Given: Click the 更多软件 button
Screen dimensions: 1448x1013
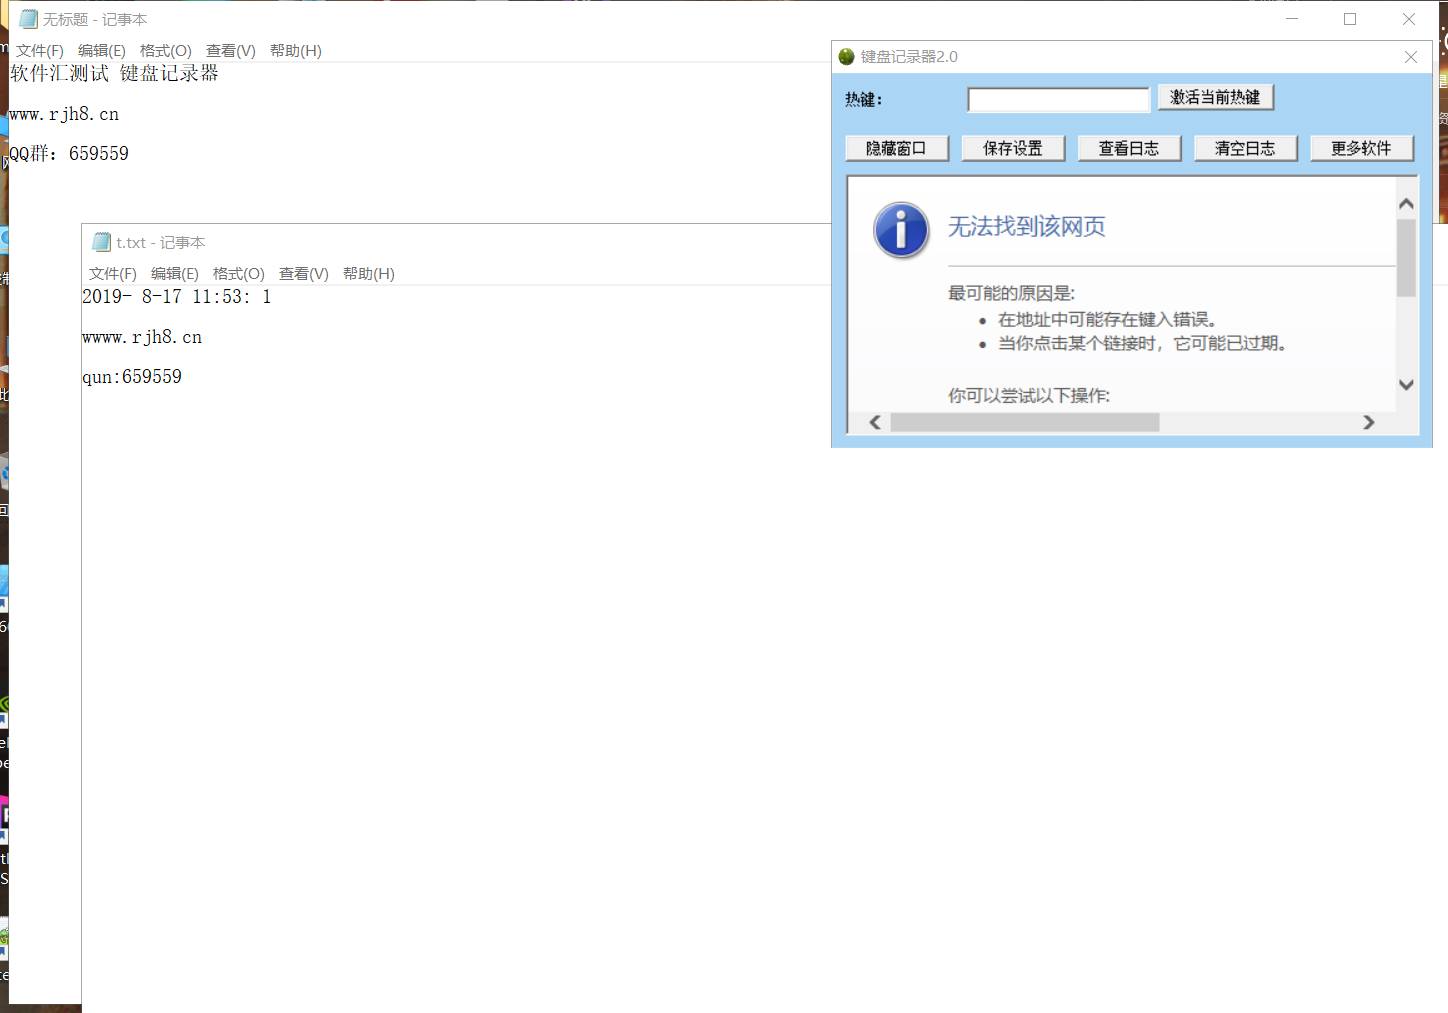Looking at the screenshot, I should coord(1361,148).
